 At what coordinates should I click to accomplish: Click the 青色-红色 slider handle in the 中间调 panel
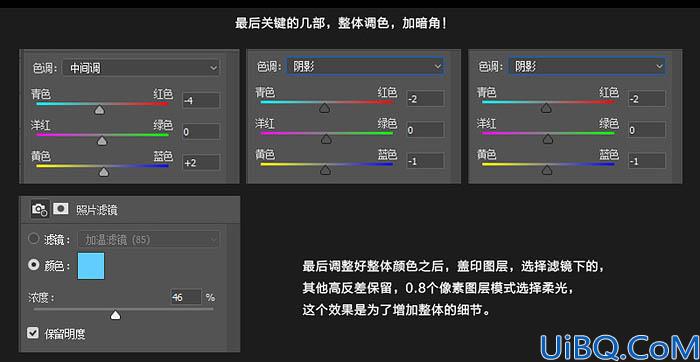point(100,110)
